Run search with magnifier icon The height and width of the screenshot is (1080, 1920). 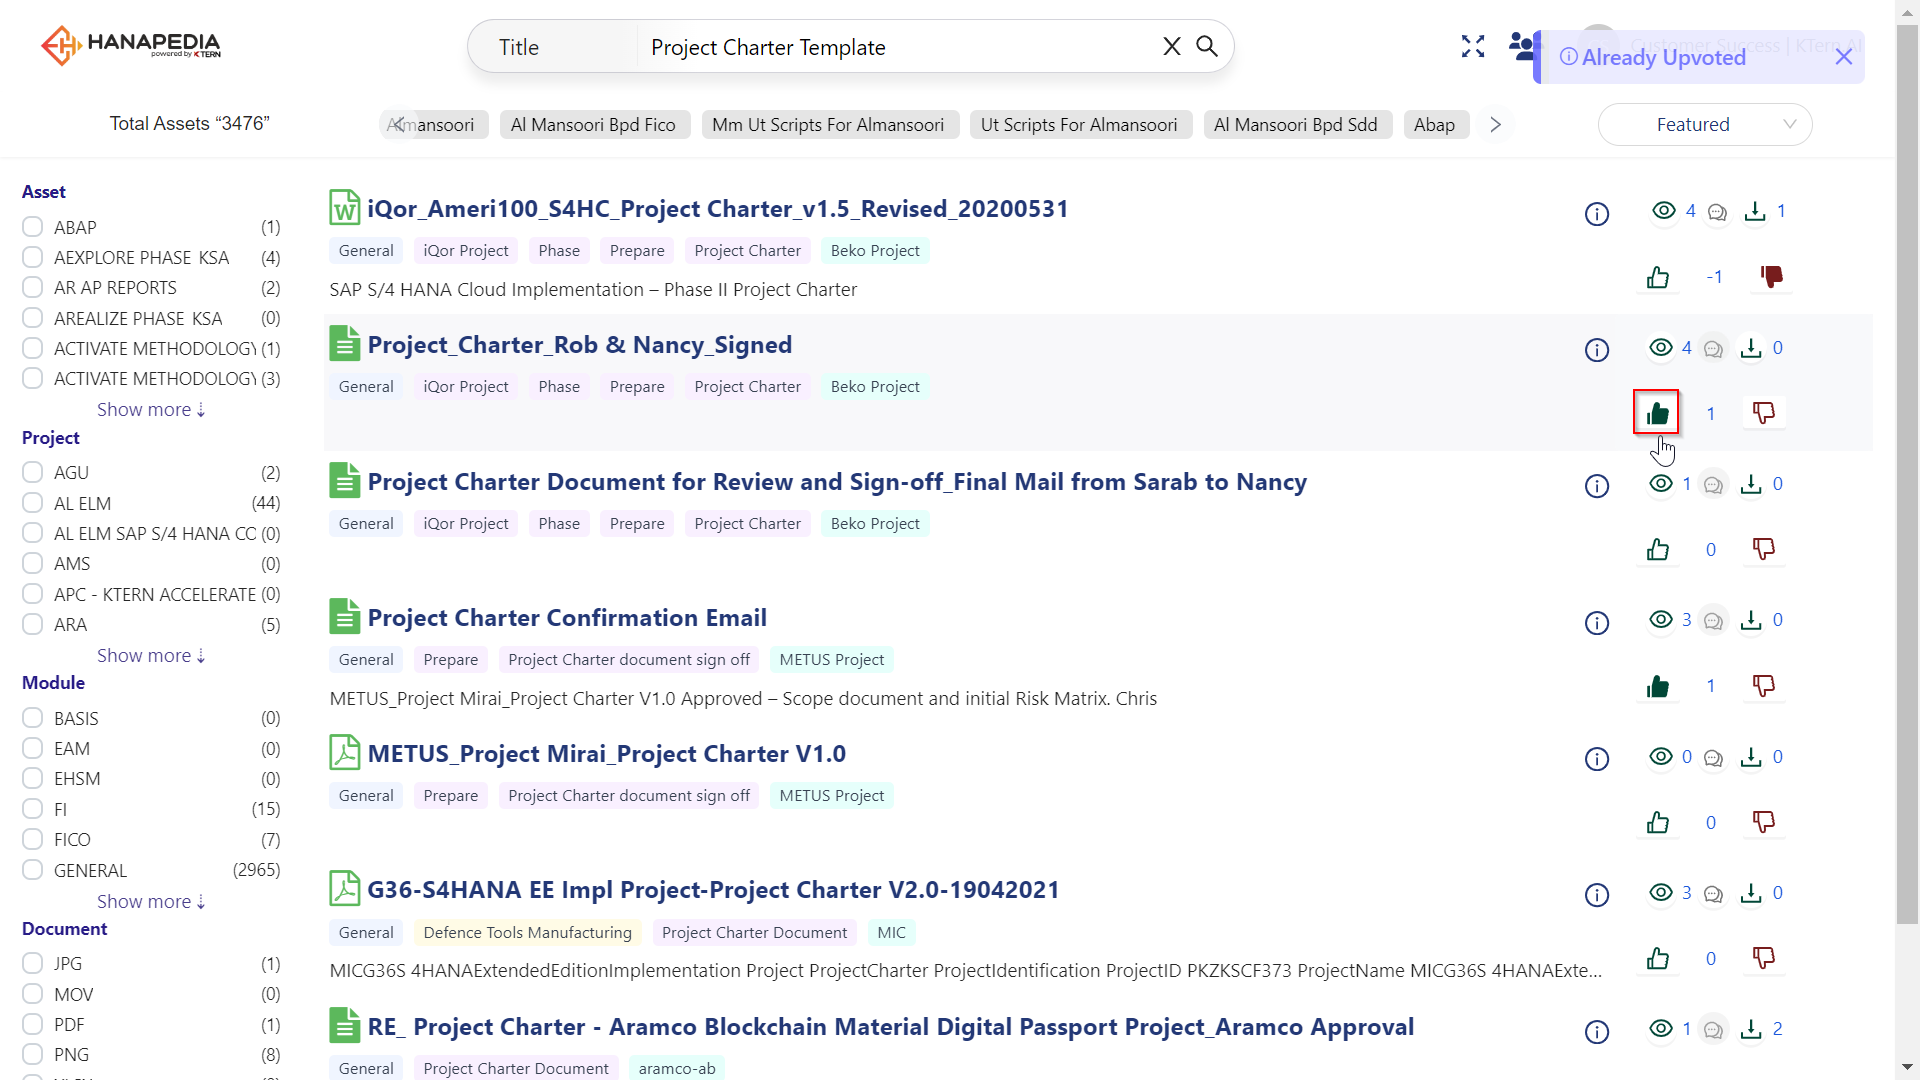(1207, 47)
